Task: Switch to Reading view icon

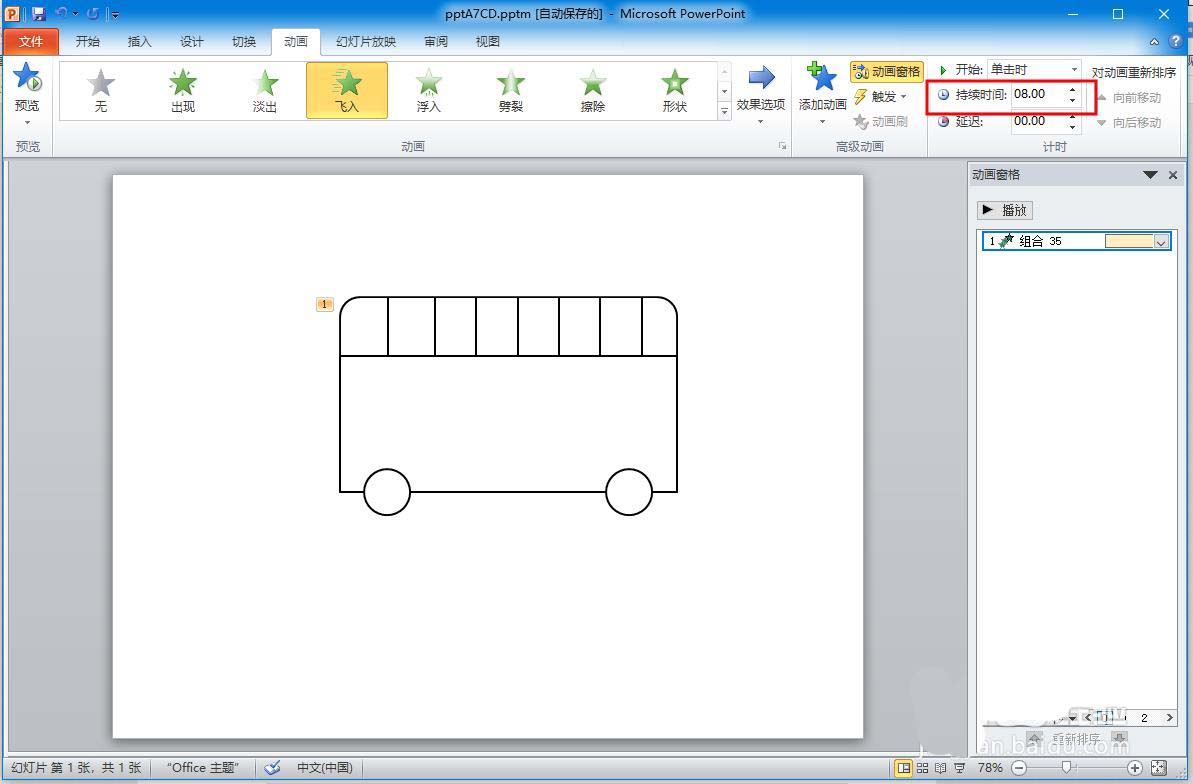Action: [940, 768]
